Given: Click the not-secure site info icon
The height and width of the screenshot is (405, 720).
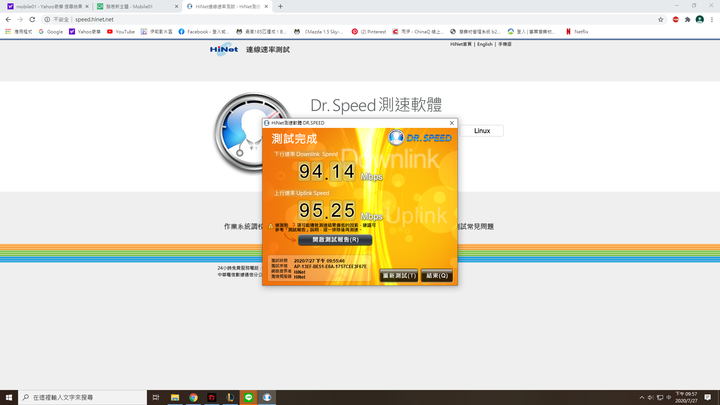Looking at the screenshot, I should click(47, 19).
